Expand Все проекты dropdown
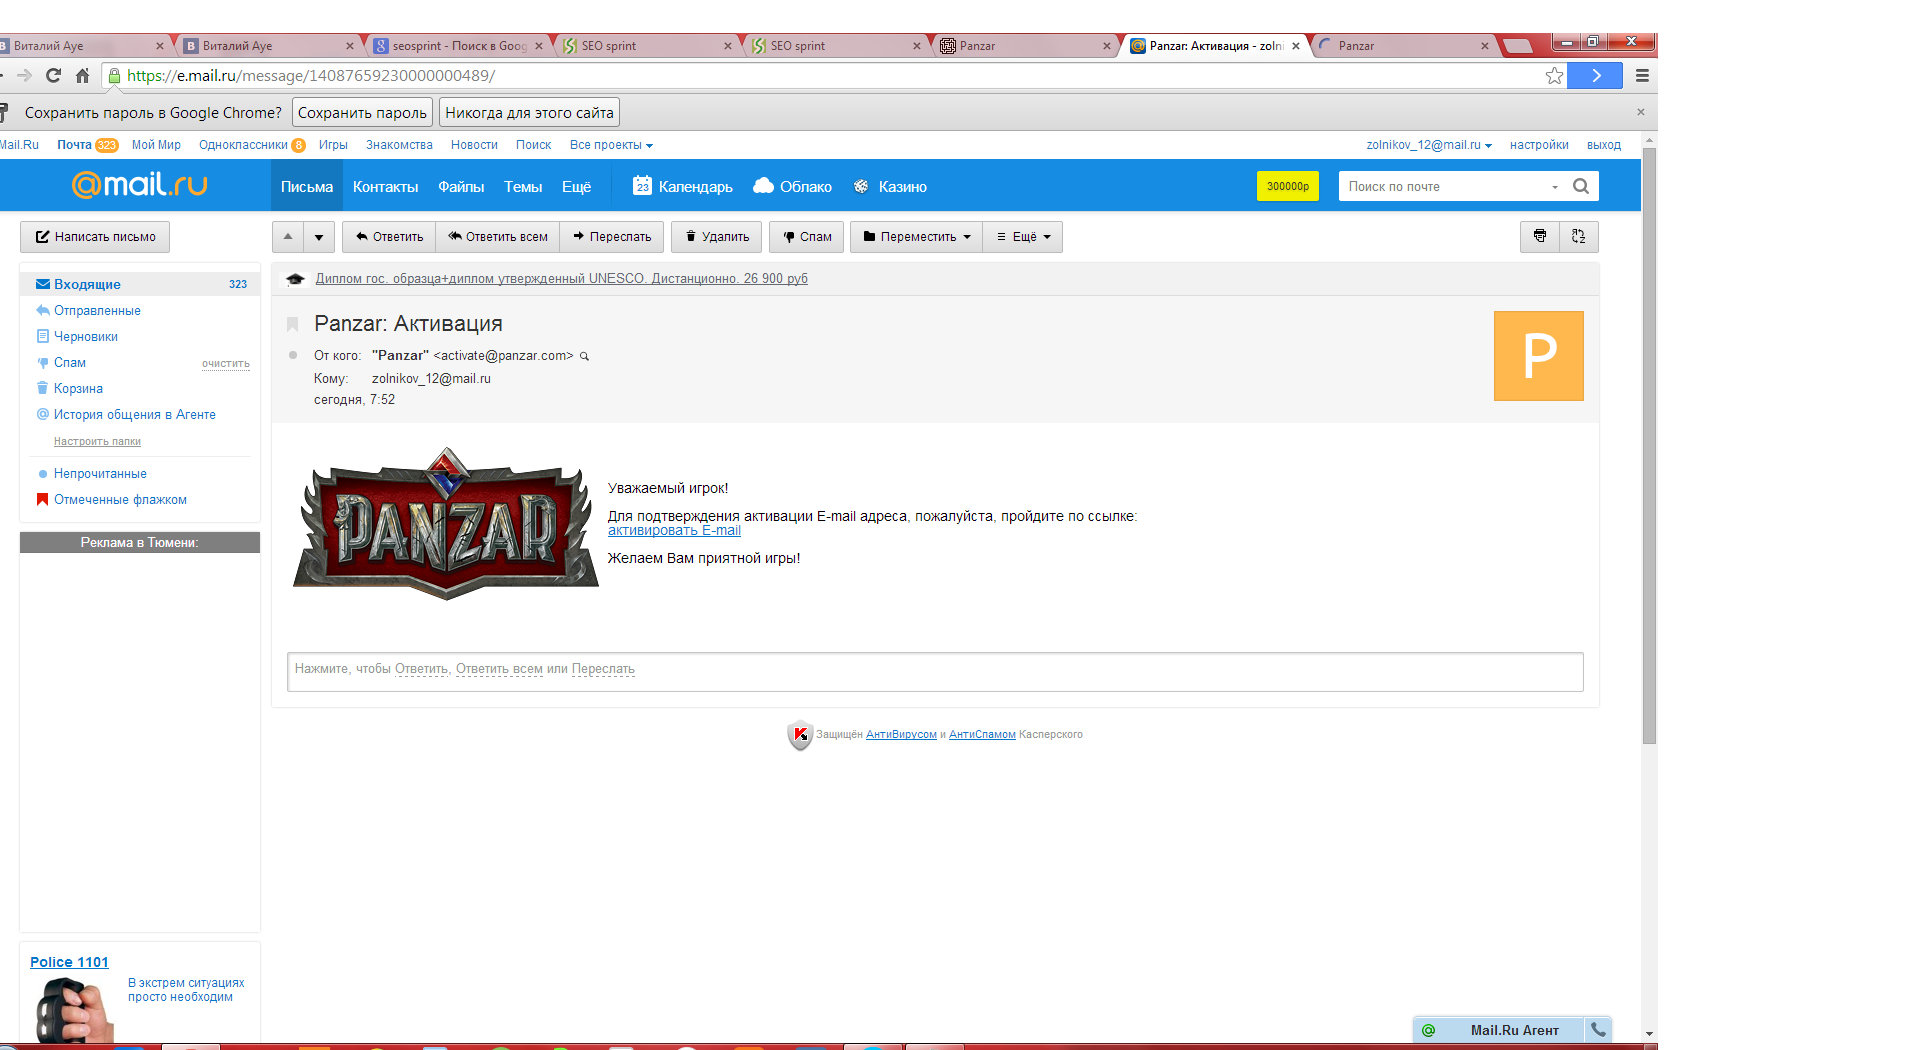Screen dimensions: 1914x1050 611,145
